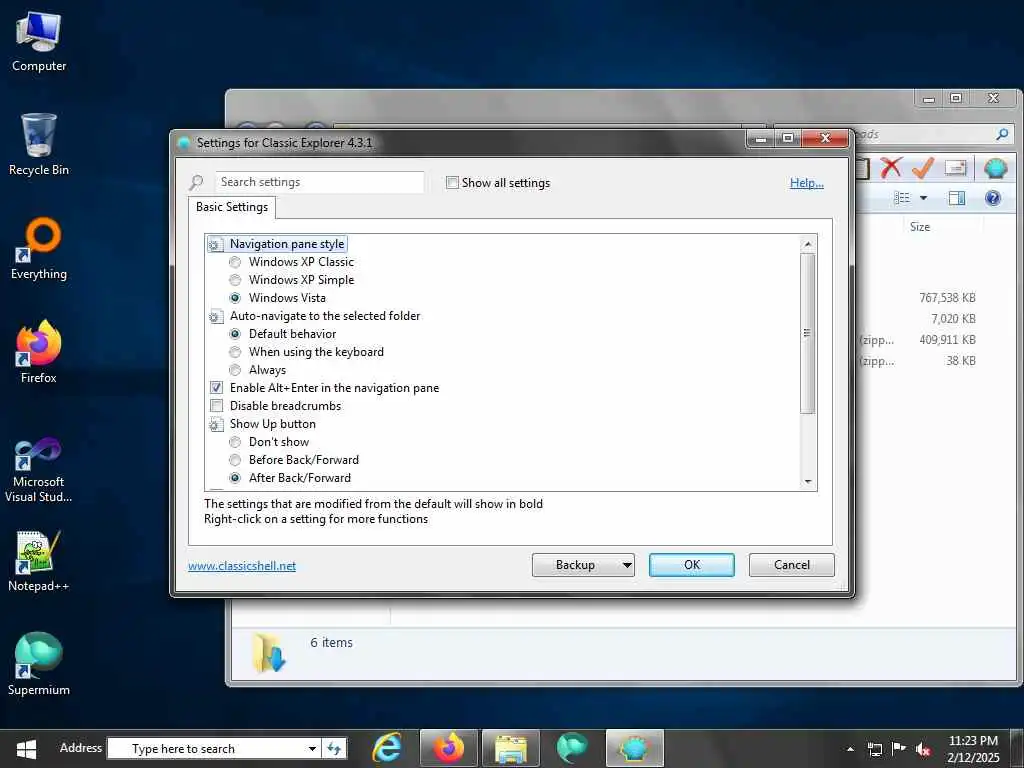Open File Explorer taskbar button

(x=511, y=748)
